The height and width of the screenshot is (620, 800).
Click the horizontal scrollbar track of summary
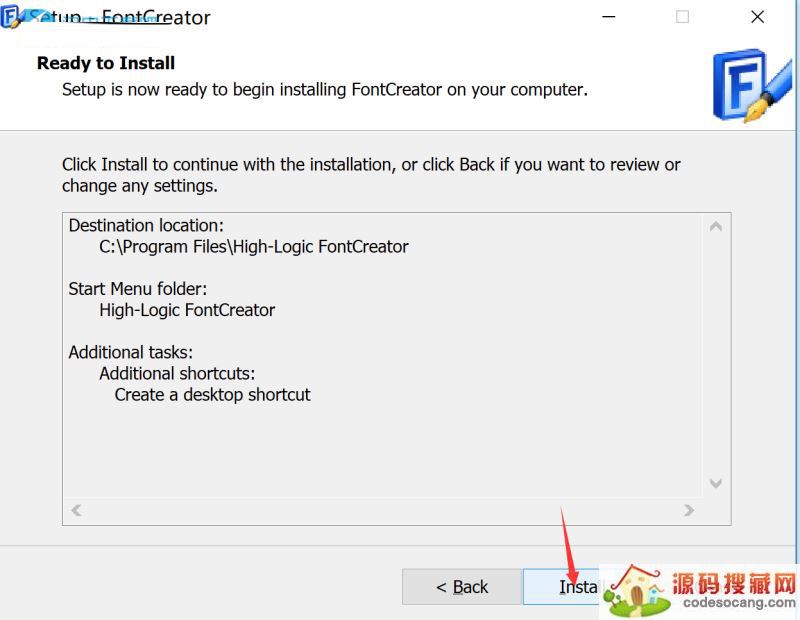pos(380,510)
